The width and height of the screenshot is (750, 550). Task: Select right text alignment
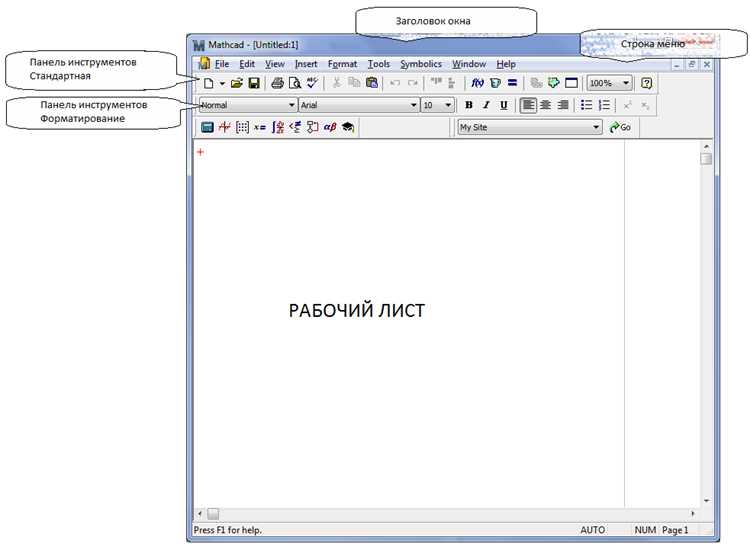click(563, 105)
